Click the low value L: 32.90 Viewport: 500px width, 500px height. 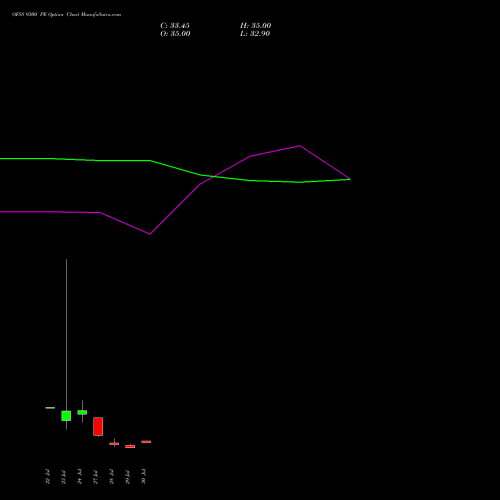(x=255, y=34)
